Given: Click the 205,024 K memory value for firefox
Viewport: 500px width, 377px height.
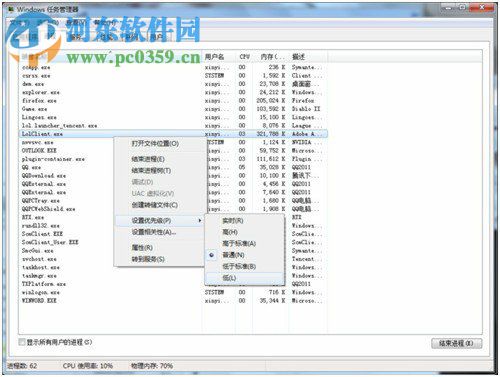Looking at the screenshot, I should (271, 101).
